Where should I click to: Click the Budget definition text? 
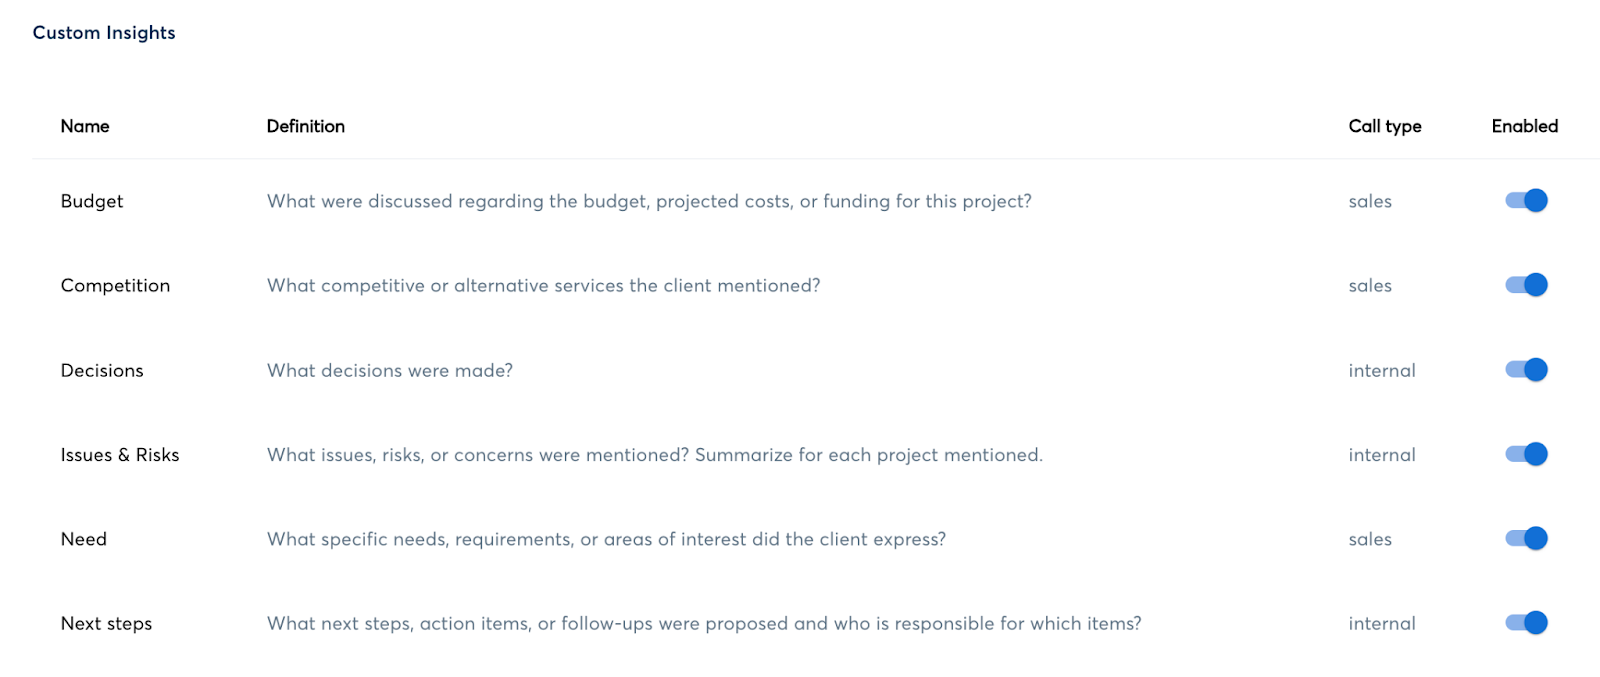649,201
